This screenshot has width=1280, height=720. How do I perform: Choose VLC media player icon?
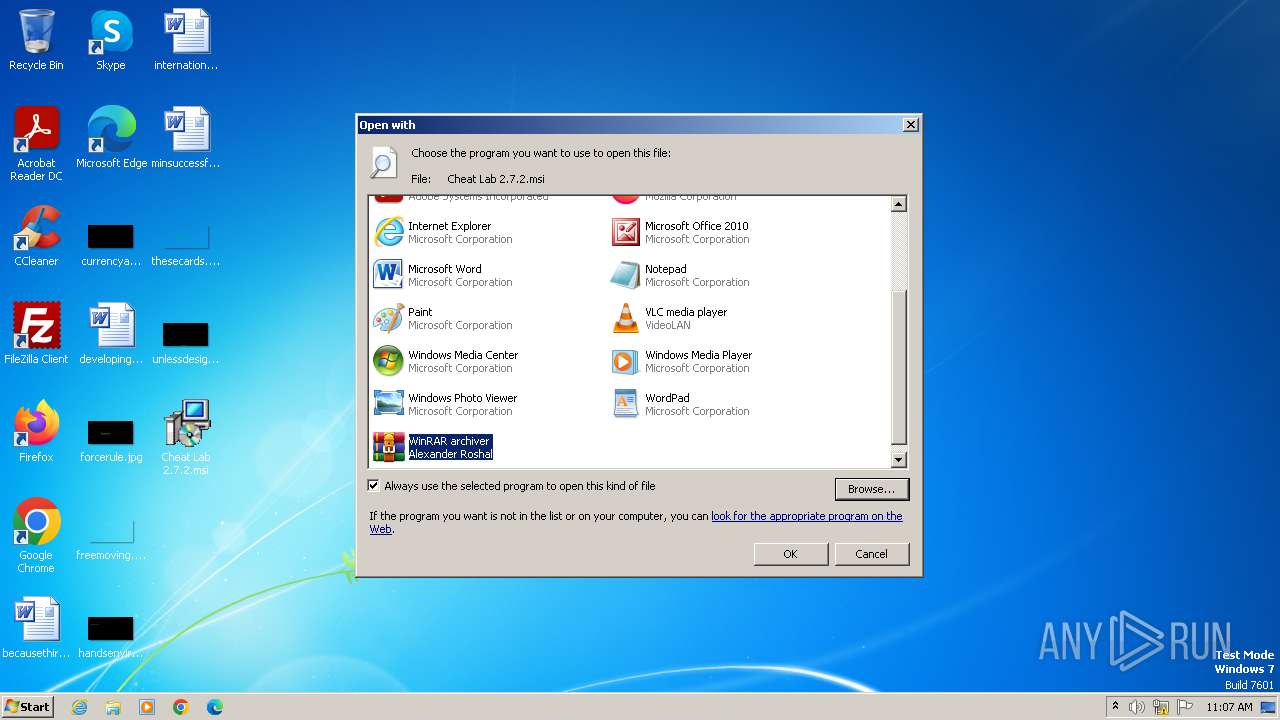(x=625, y=318)
